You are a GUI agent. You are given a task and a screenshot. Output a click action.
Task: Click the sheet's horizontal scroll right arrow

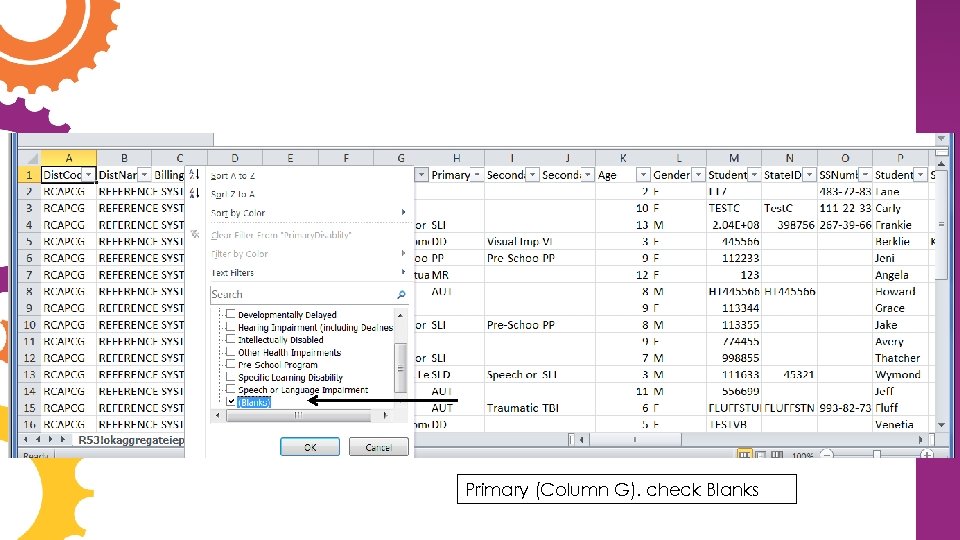coord(920,439)
